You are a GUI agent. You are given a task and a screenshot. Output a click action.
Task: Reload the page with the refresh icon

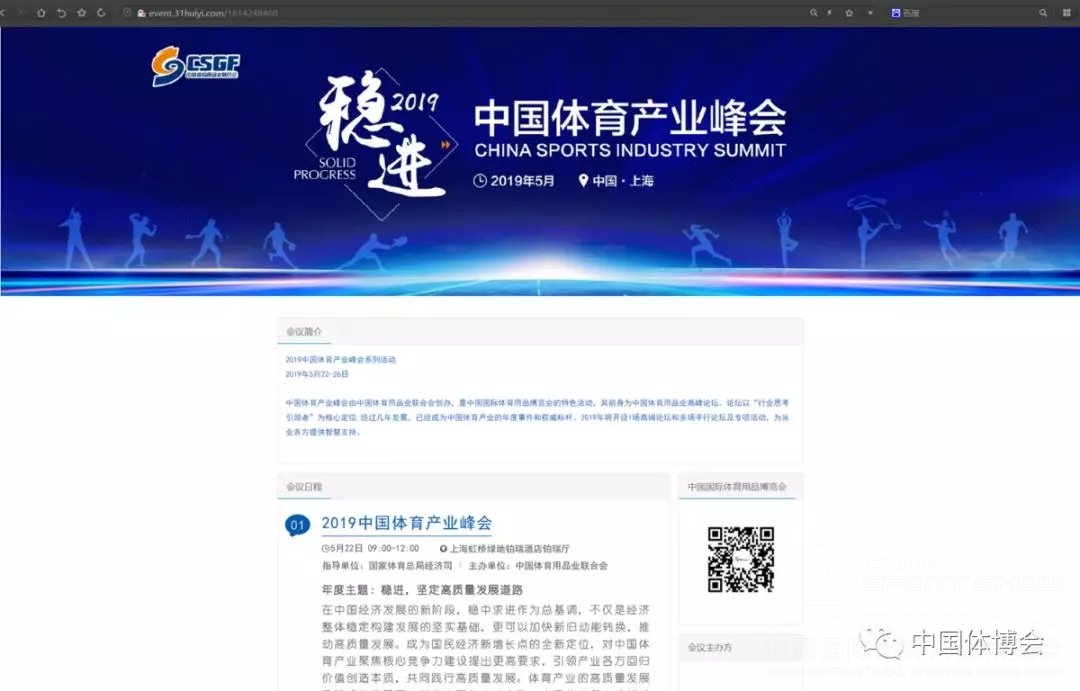[x=101, y=13]
